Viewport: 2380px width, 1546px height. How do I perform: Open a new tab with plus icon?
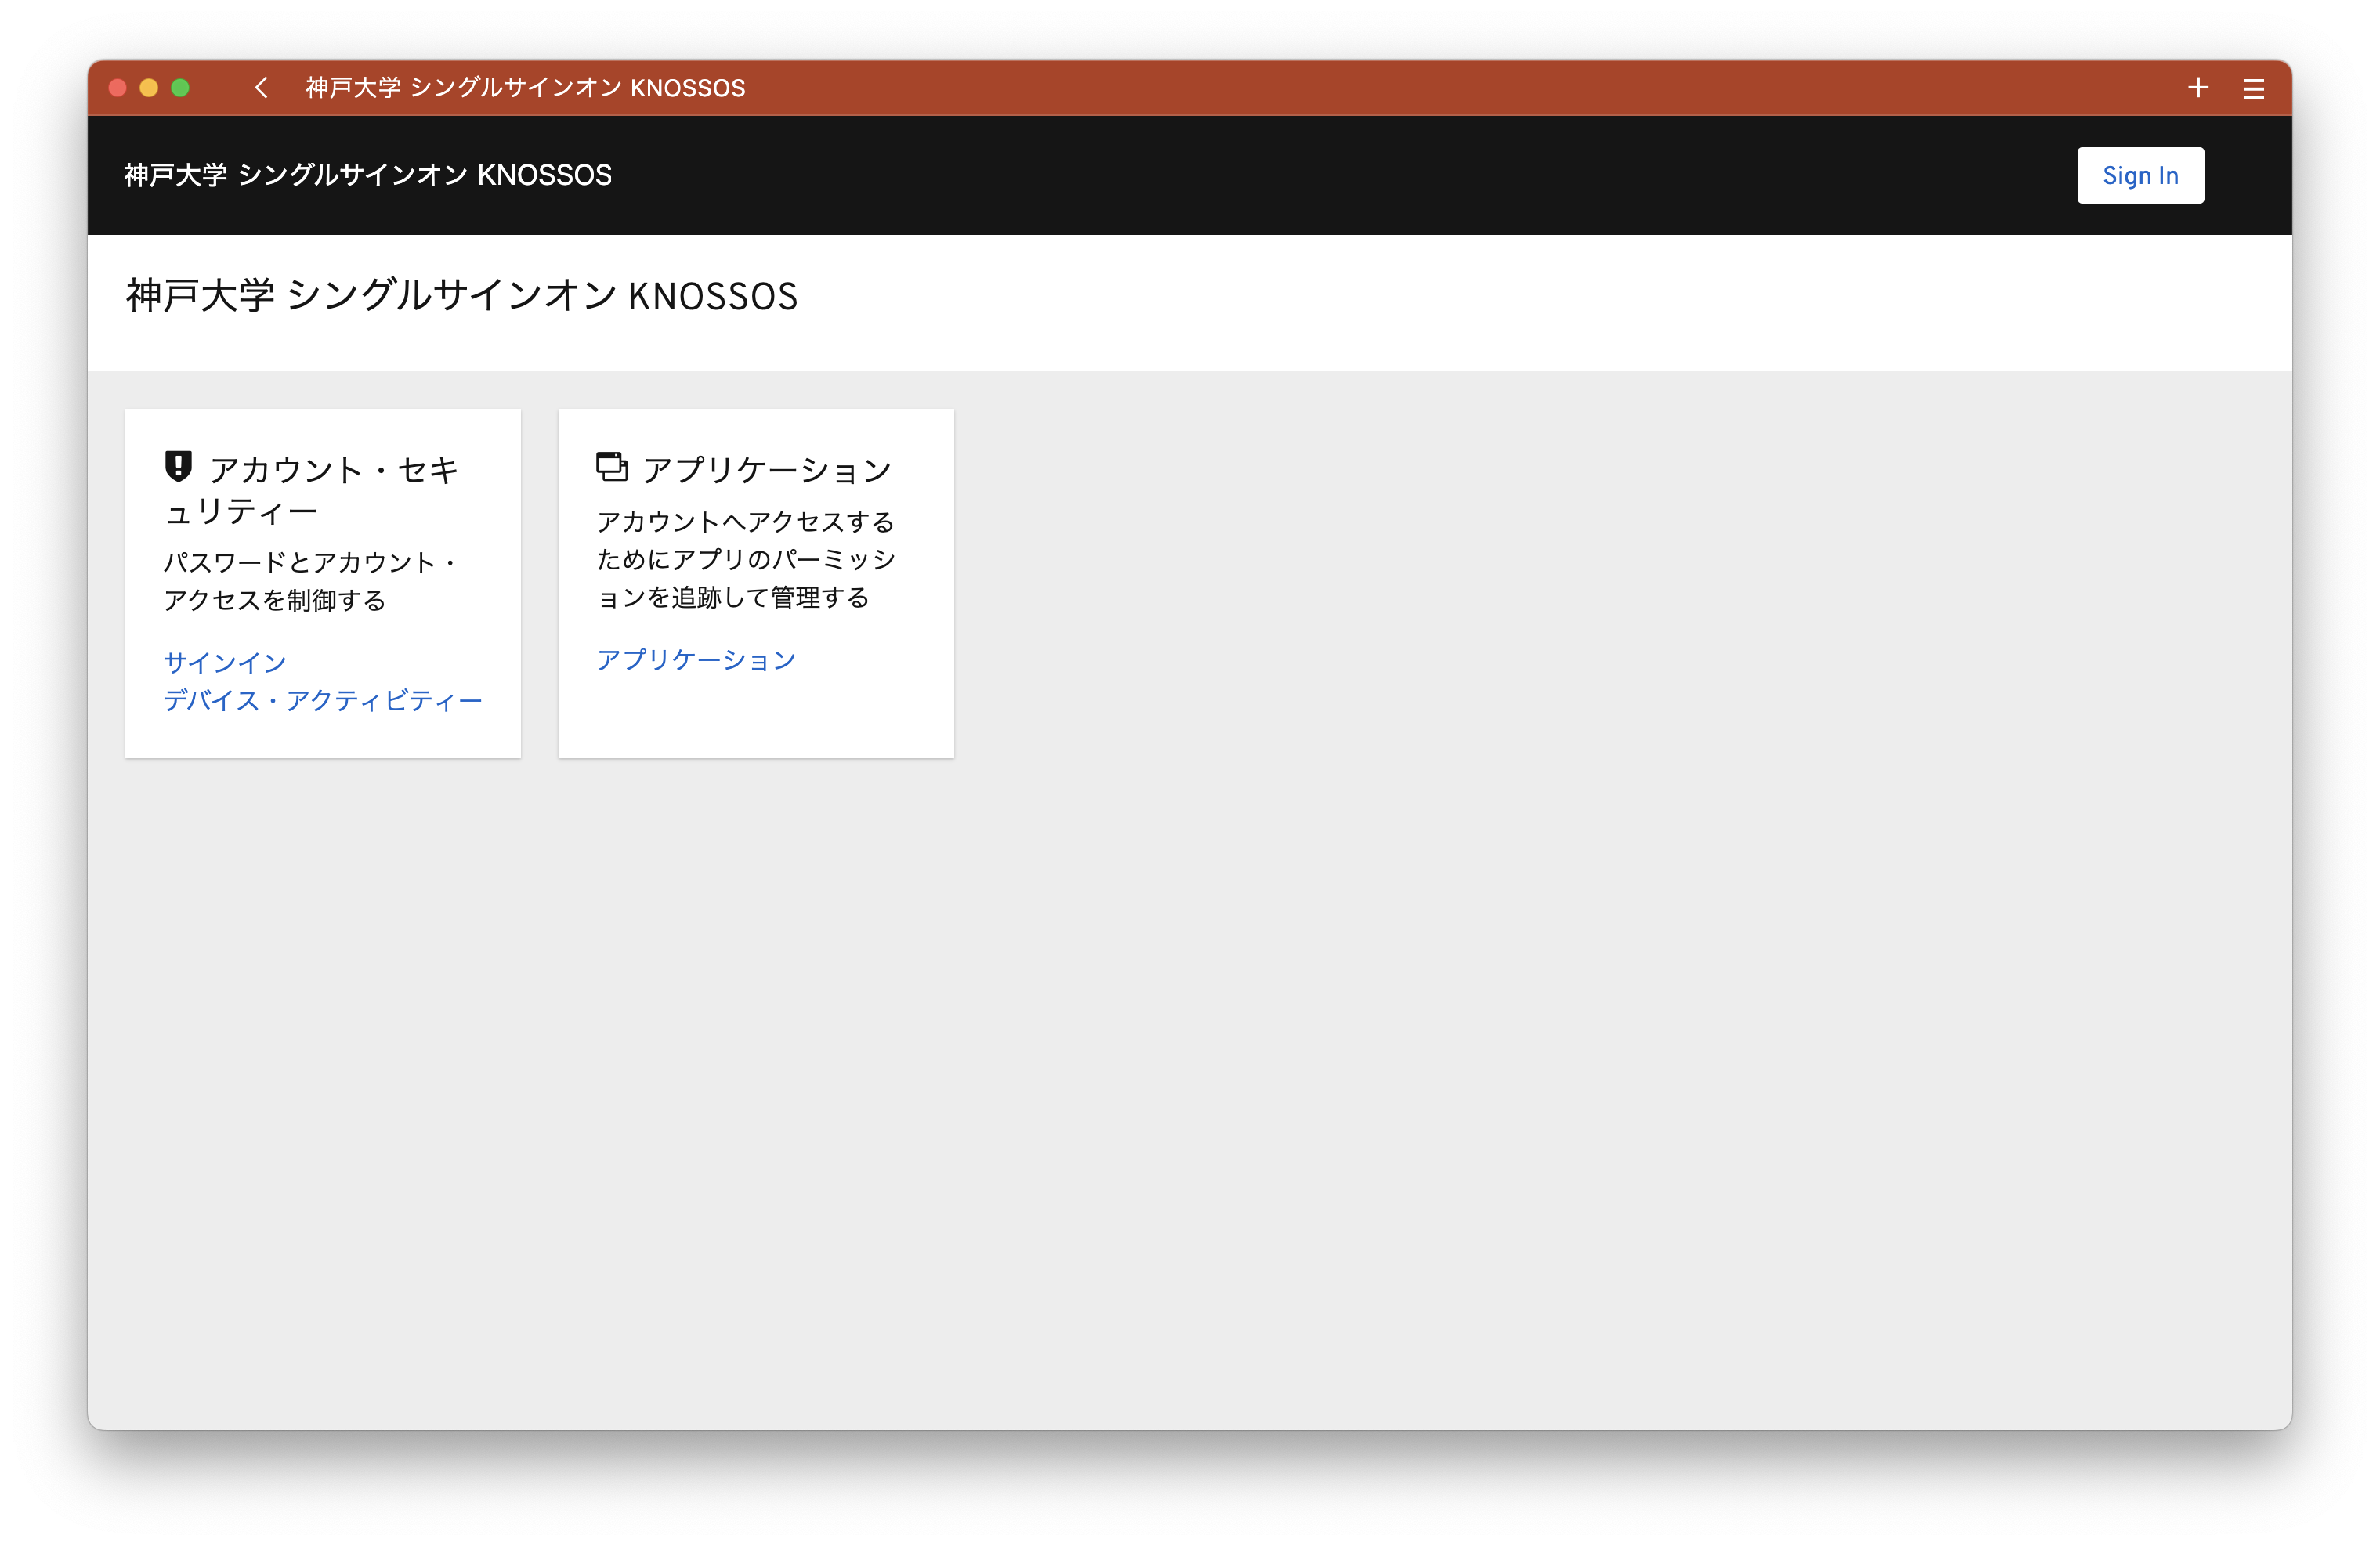point(2198,88)
